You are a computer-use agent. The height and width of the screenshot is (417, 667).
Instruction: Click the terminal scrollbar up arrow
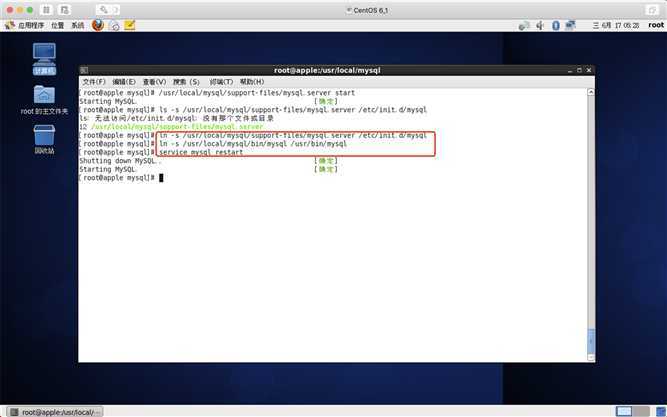pyautogui.click(x=590, y=92)
